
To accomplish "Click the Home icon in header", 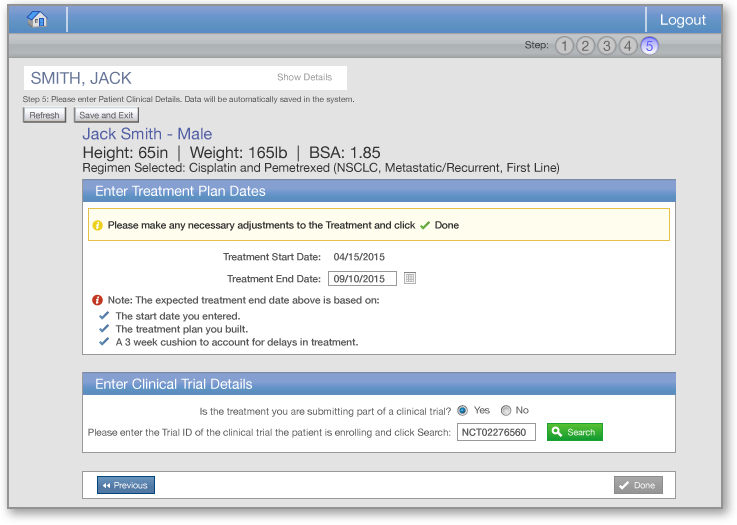I will [x=37, y=19].
